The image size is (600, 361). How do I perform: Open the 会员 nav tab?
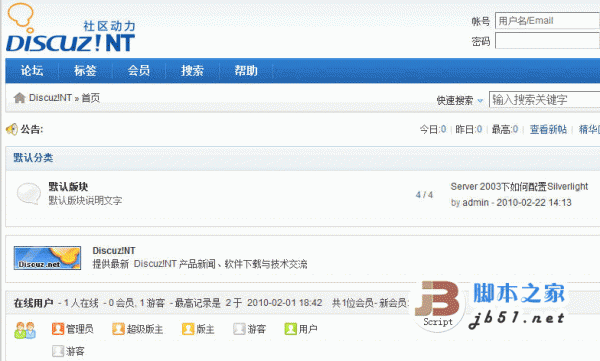click(139, 70)
